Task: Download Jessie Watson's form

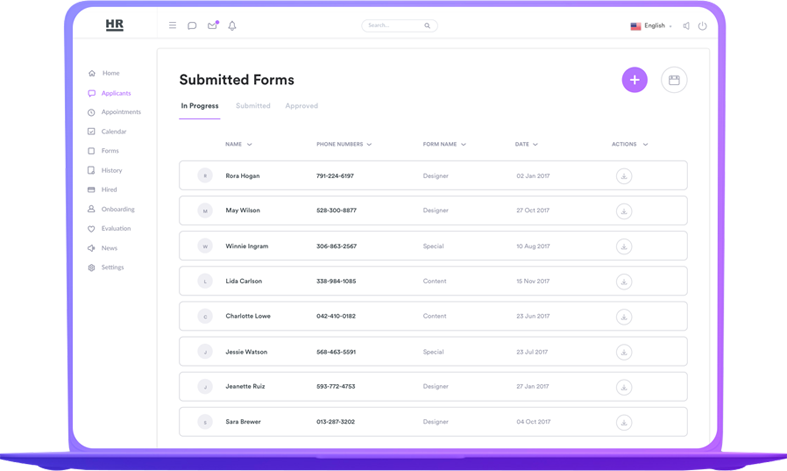Action: 624,352
